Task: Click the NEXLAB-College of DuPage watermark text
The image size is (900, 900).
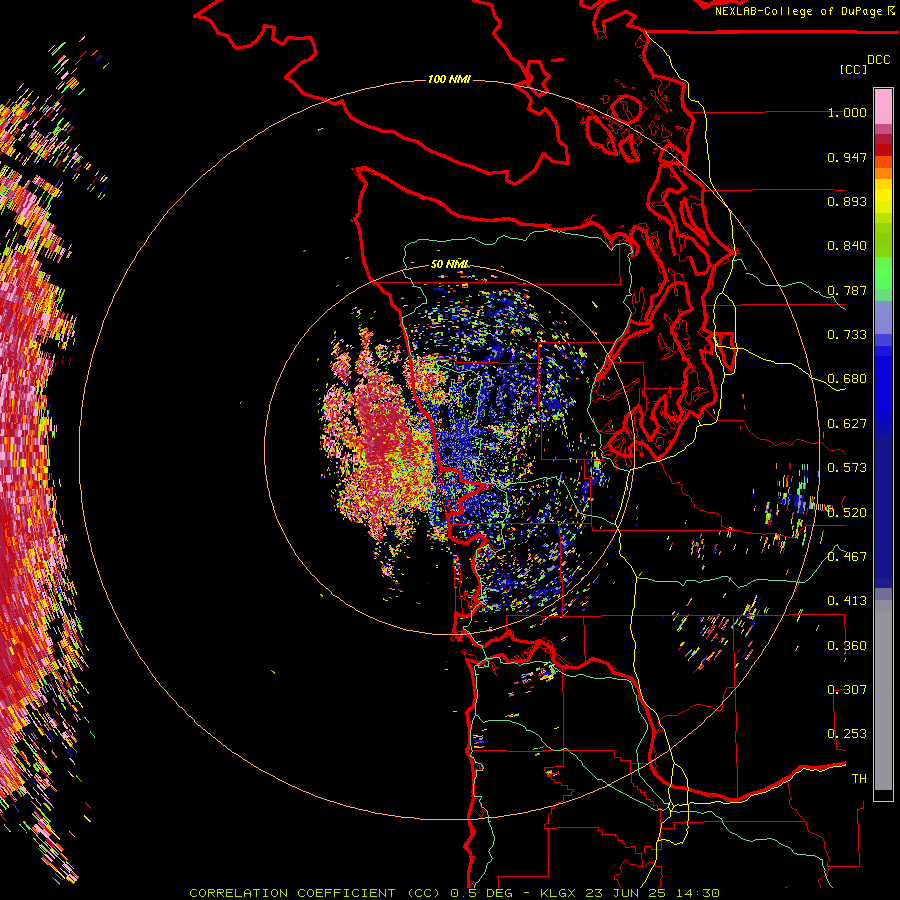Action: 799,11
